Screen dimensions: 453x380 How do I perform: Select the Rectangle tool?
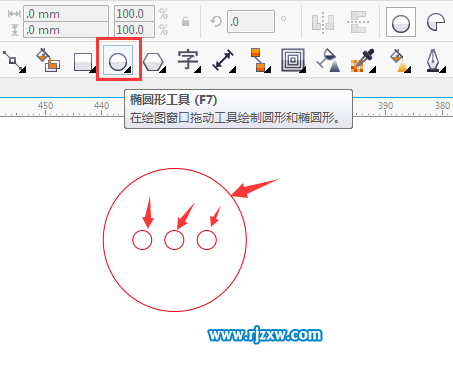tap(83, 61)
